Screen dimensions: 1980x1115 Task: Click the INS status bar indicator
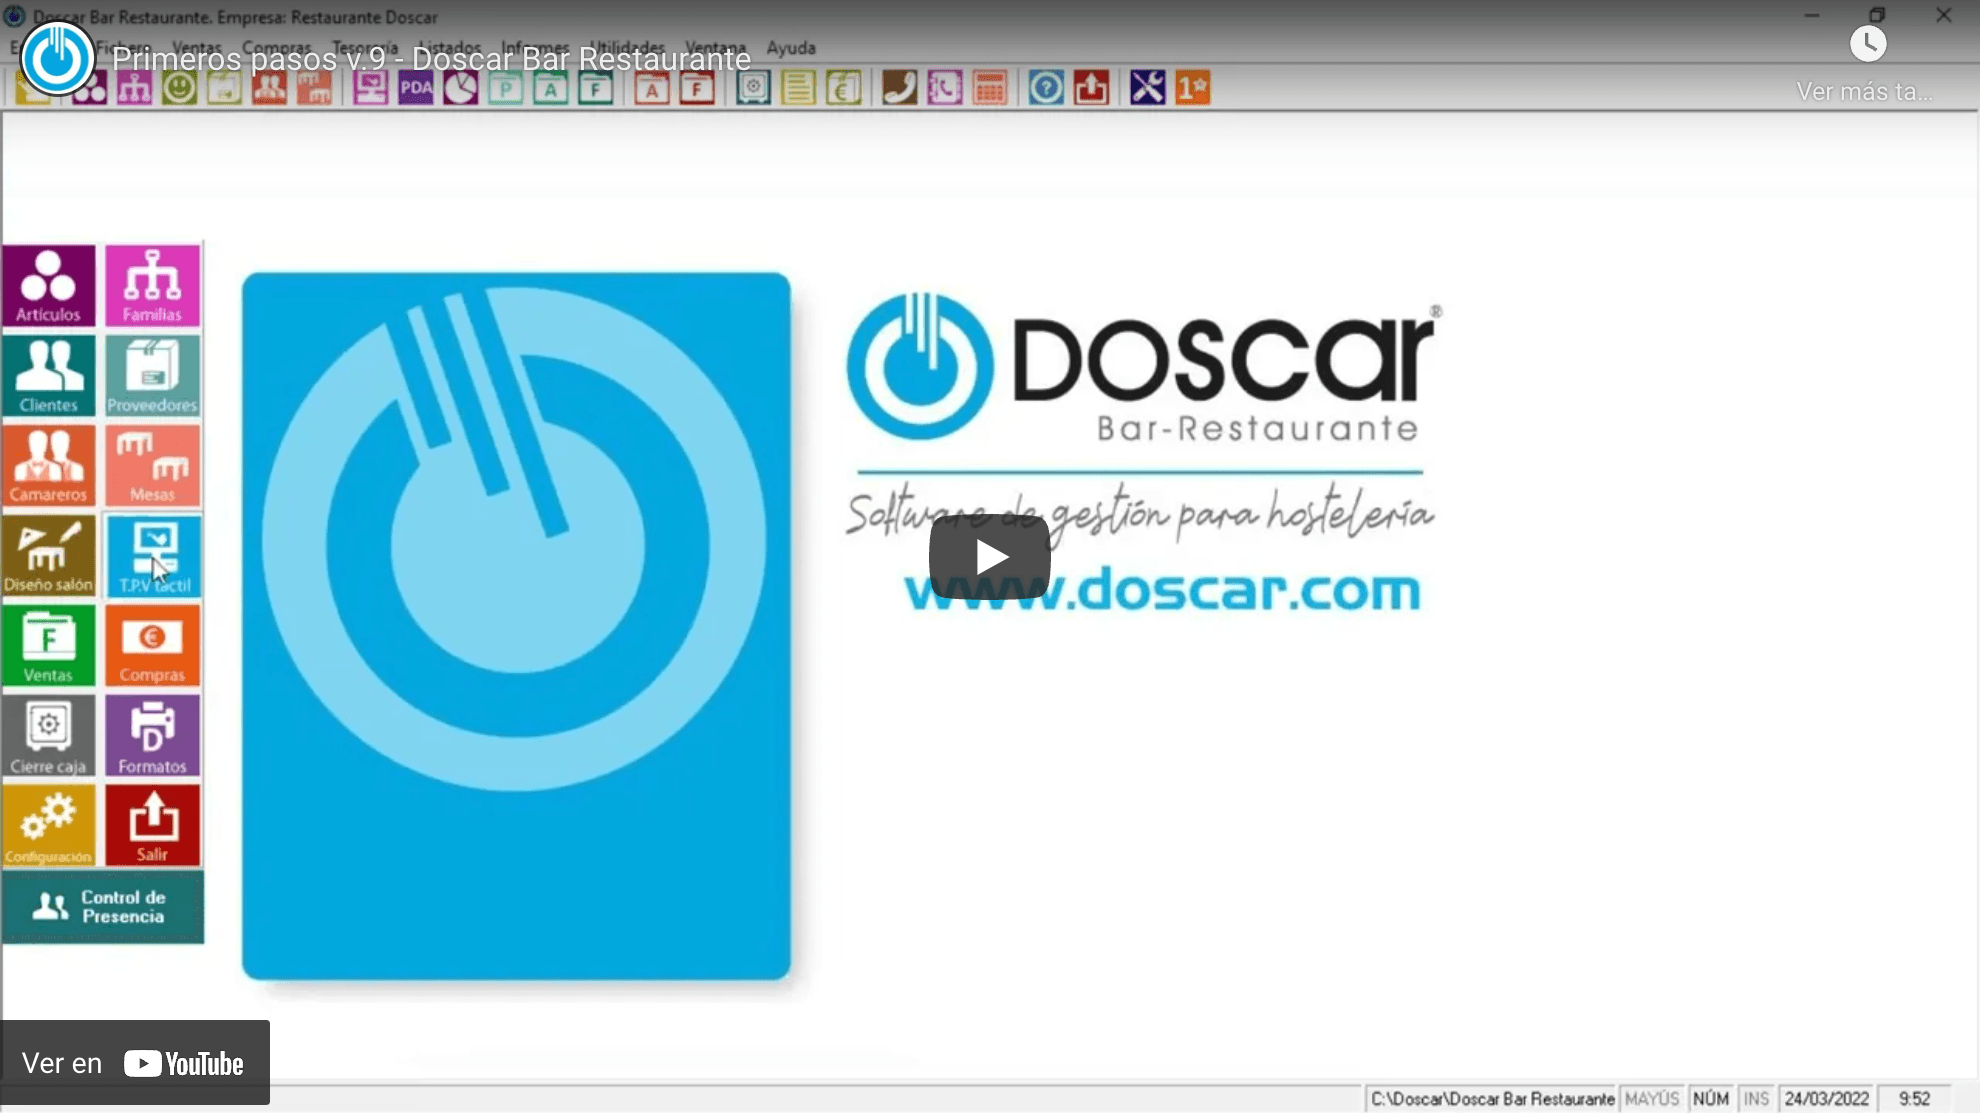click(x=1756, y=1099)
